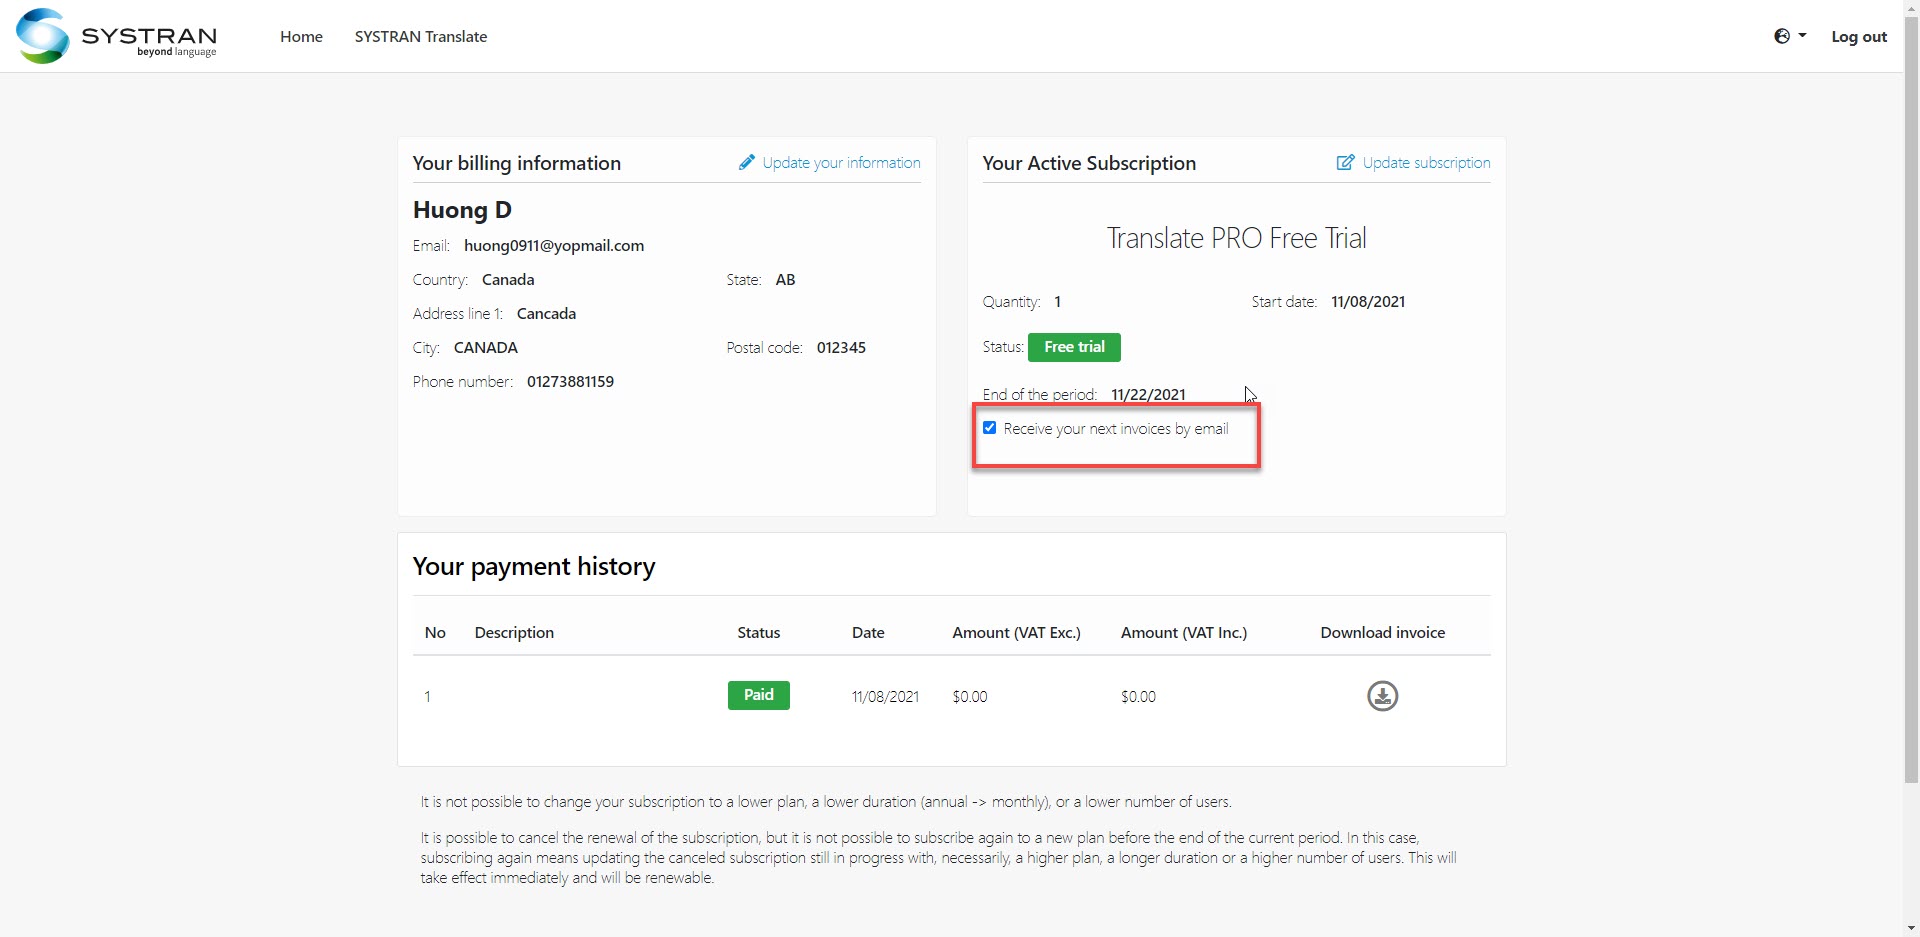
Task: Click the State value AB
Action: click(785, 279)
